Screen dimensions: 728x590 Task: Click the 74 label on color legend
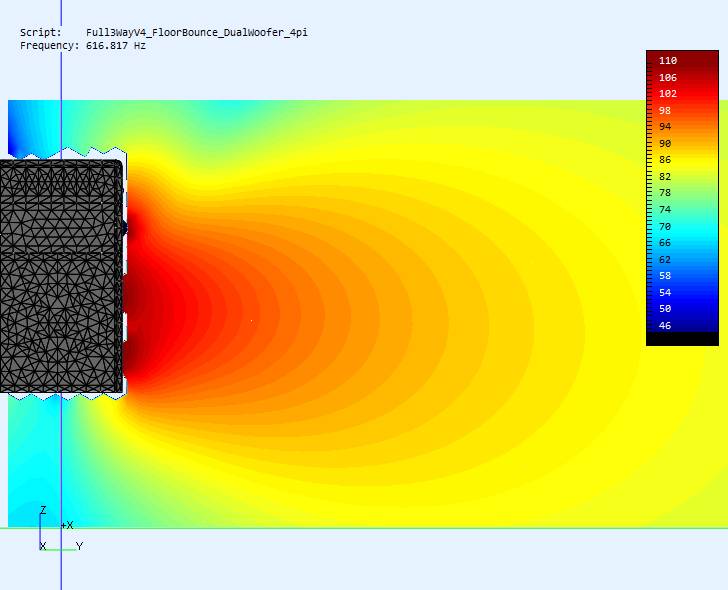665,209
